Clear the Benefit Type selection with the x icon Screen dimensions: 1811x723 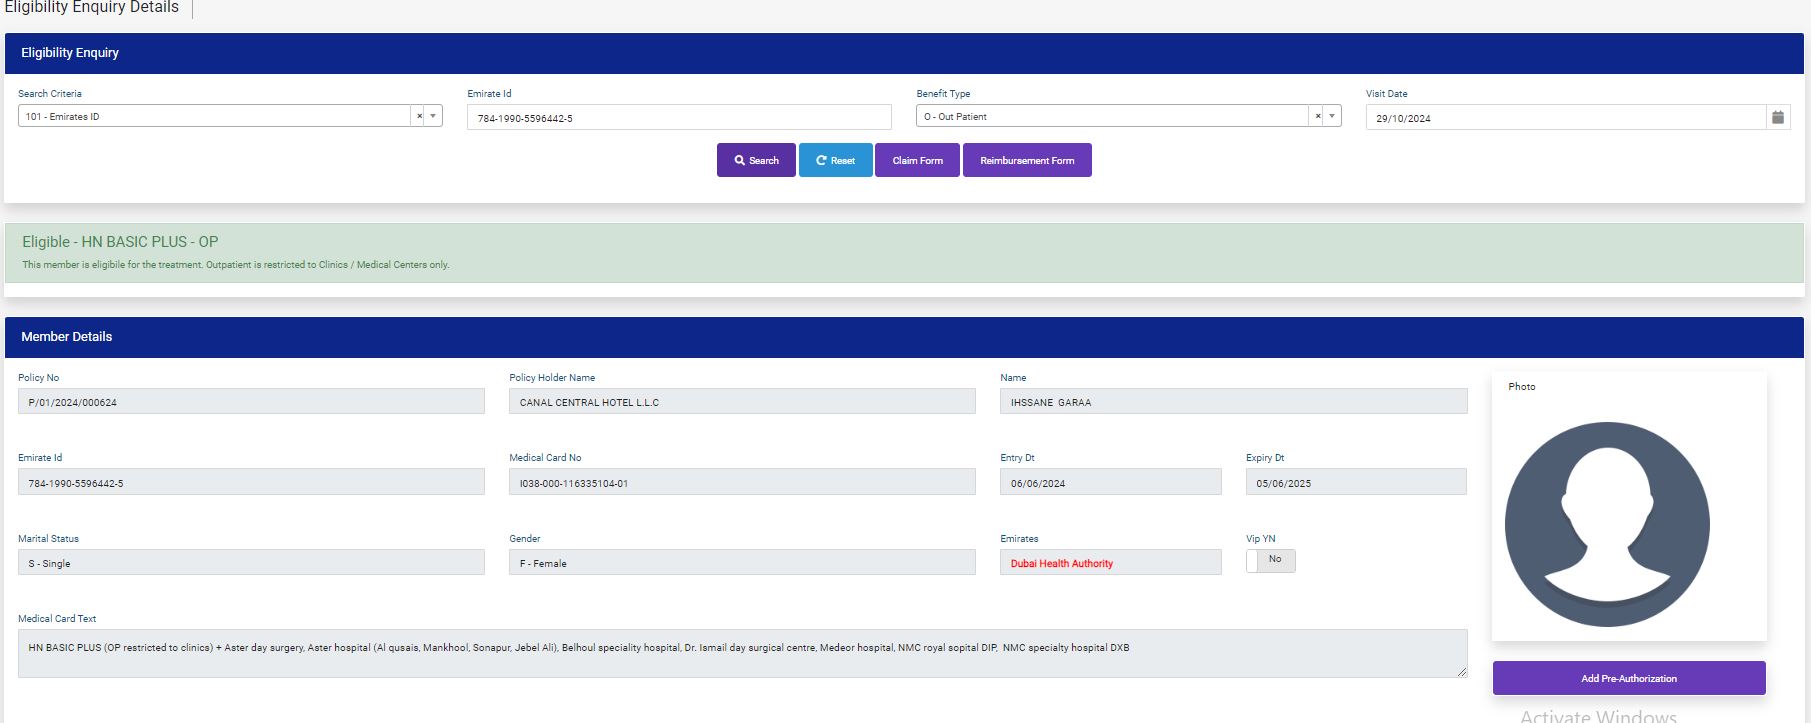pyautogui.click(x=1318, y=116)
